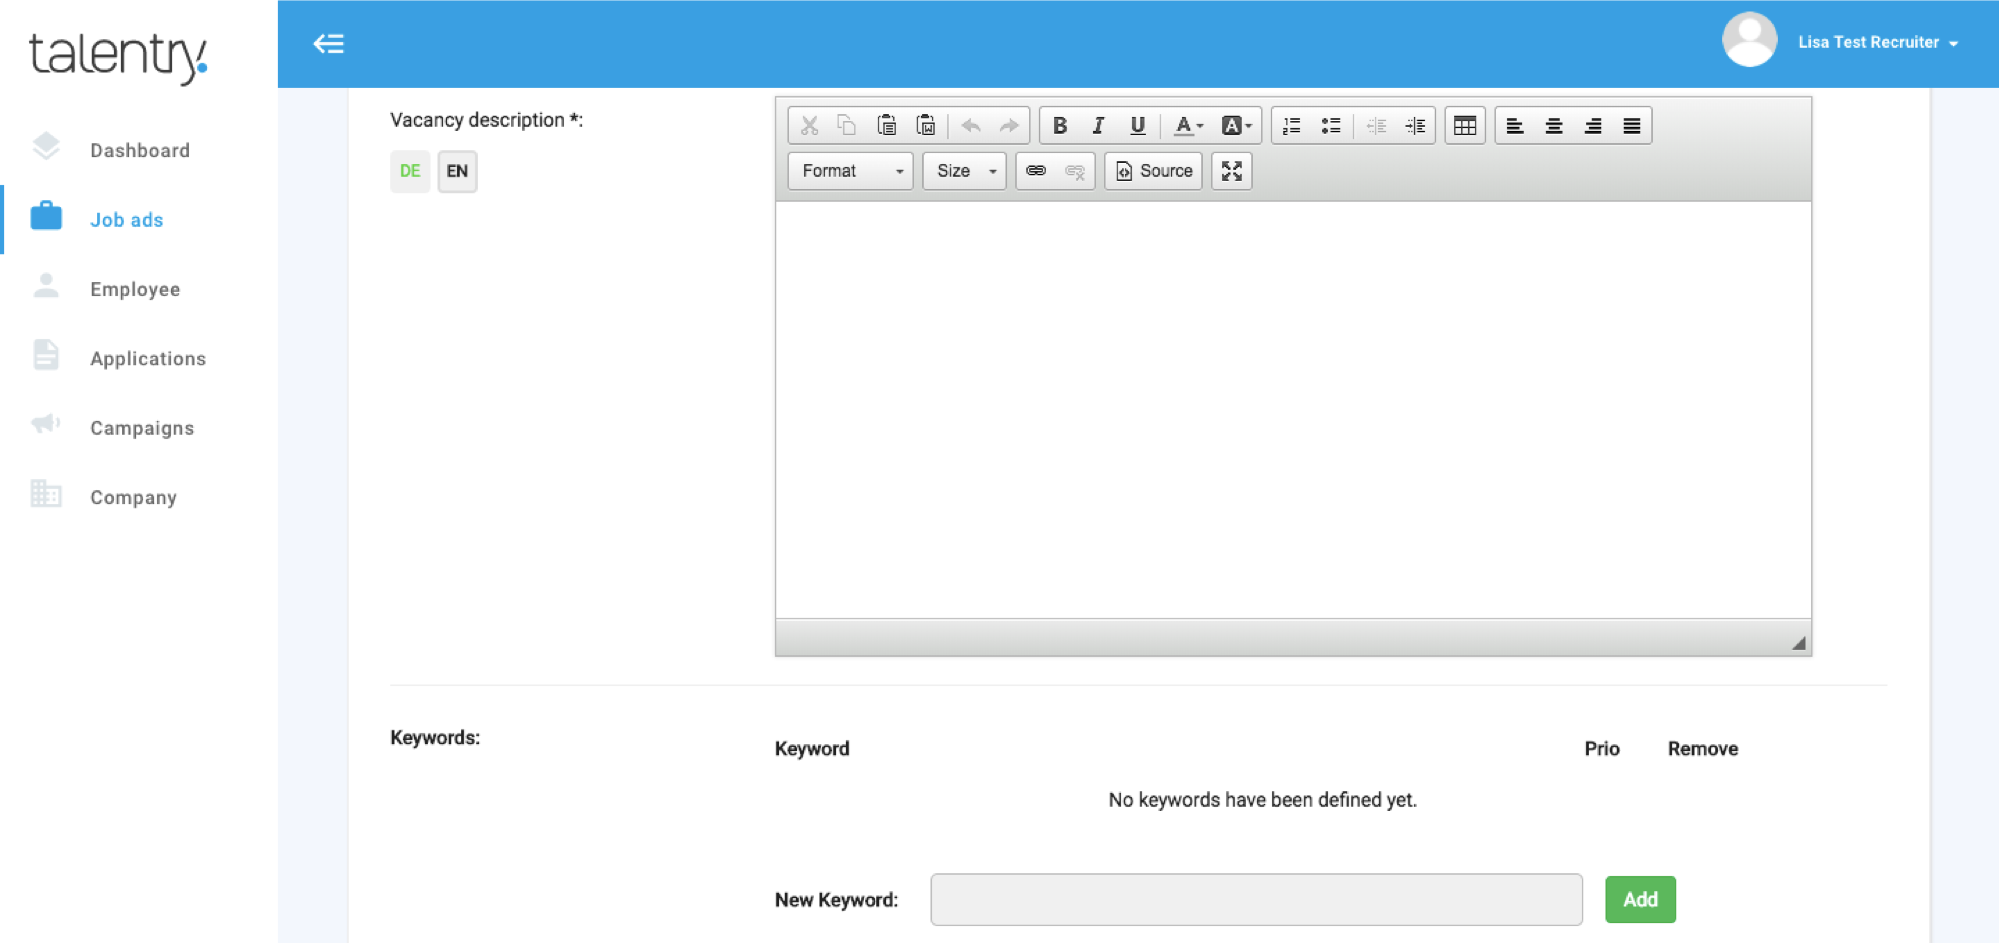Viewport: 1999px width, 943px height.
Task: Insert a table into description
Action: 1465,126
